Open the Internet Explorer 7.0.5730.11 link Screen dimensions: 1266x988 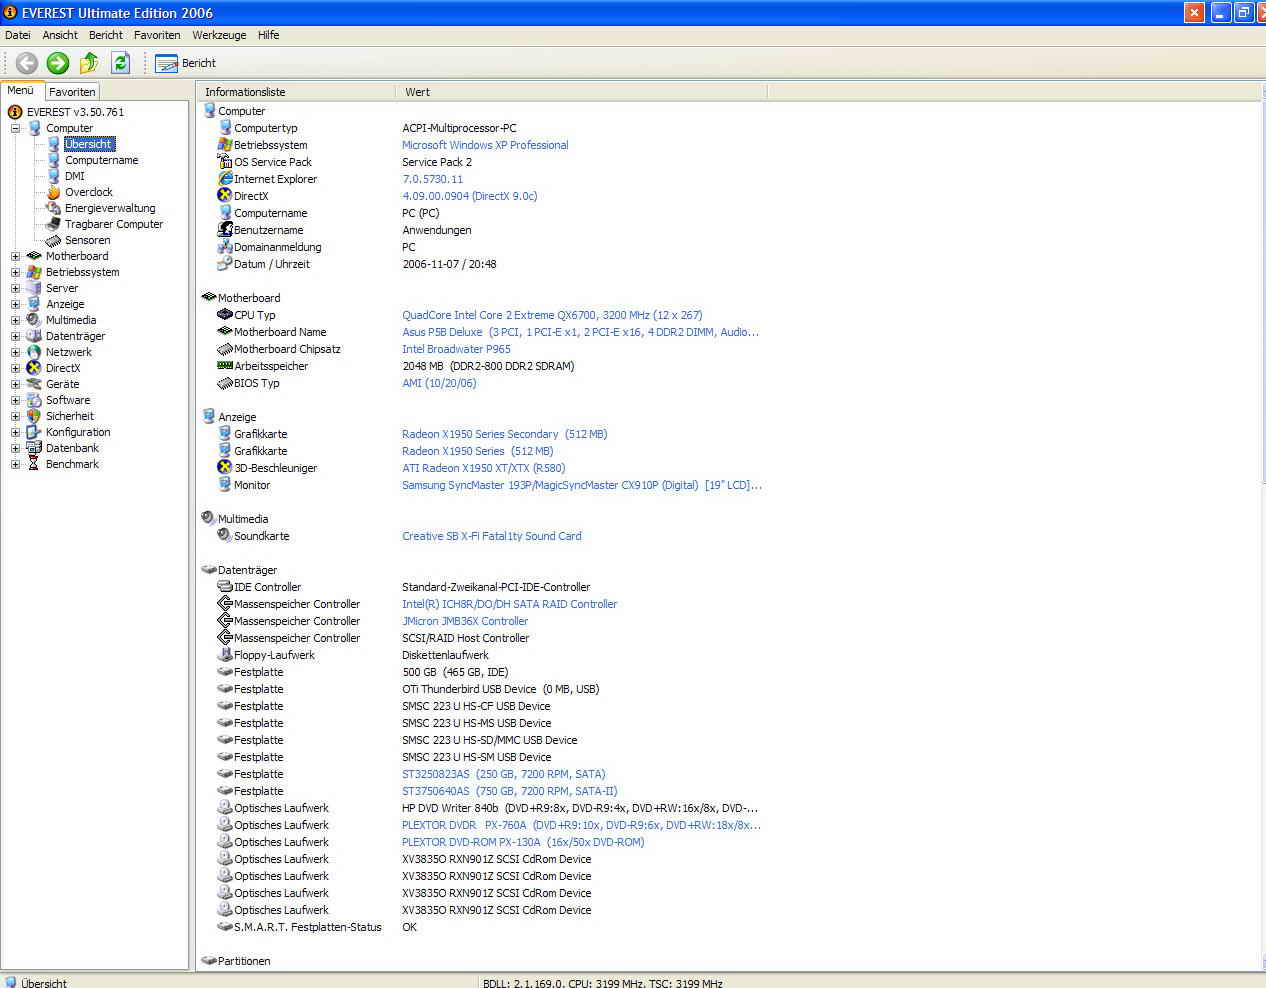pyautogui.click(x=432, y=179)
